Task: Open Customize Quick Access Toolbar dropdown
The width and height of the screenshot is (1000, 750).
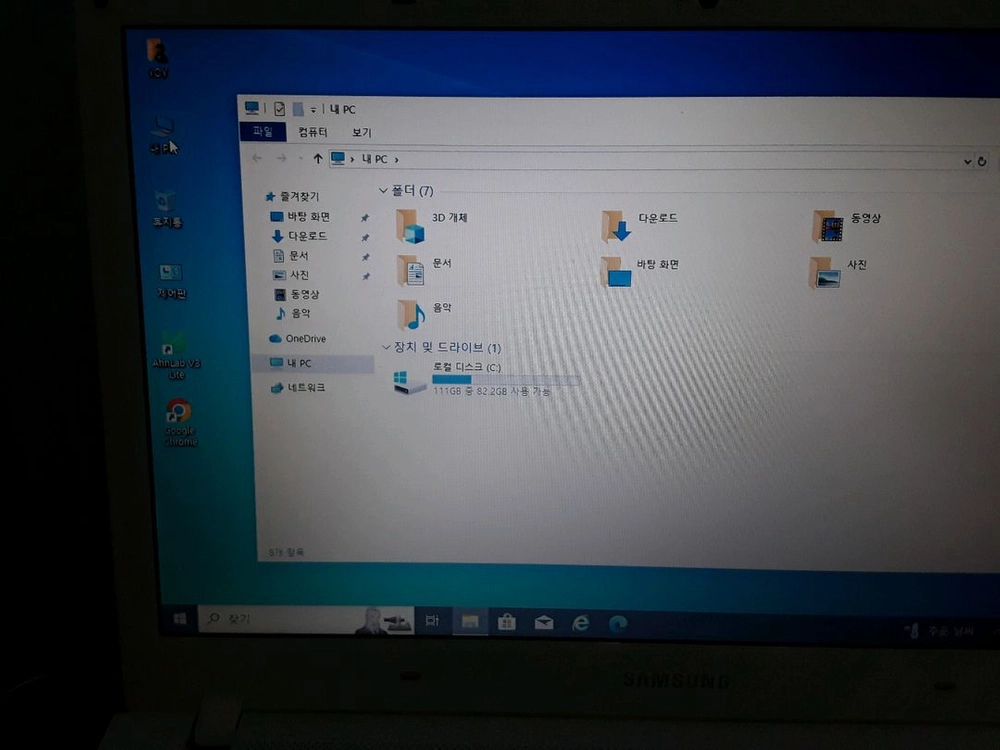Action: coord(313,110)
